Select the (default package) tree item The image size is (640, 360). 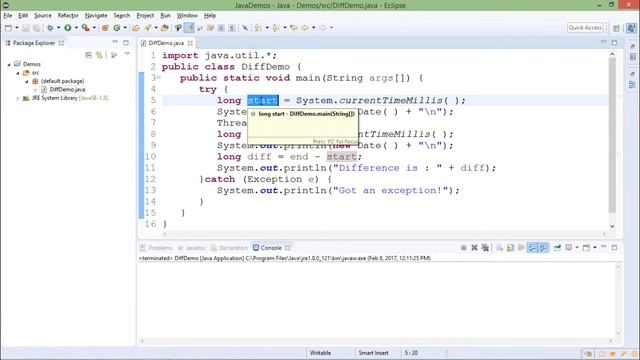click(58, 81)
